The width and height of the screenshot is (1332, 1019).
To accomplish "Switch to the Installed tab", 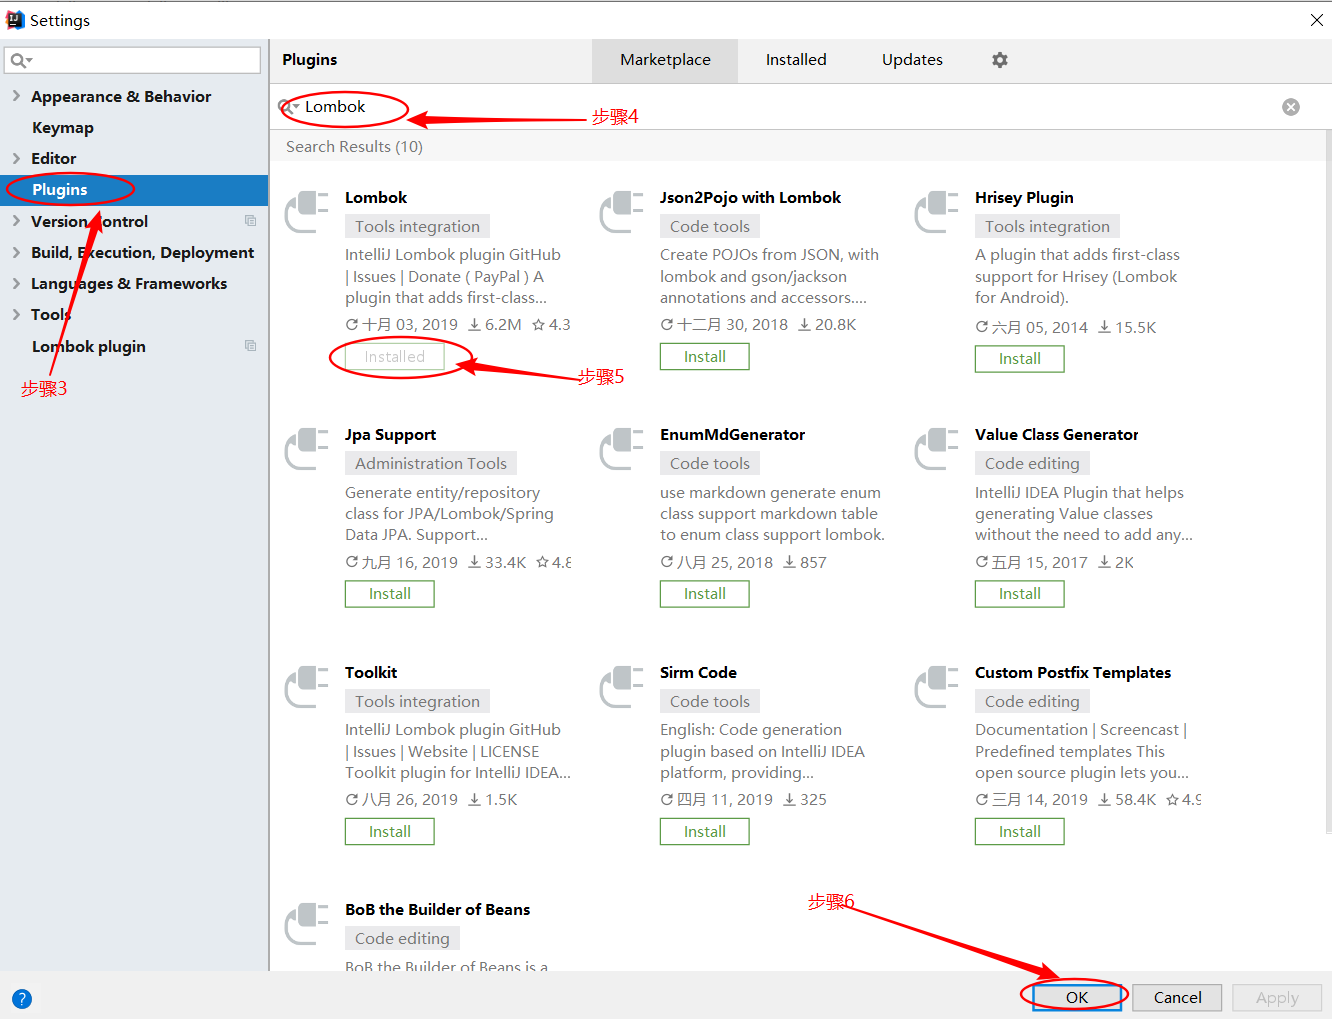I will (x=796, y=60).
